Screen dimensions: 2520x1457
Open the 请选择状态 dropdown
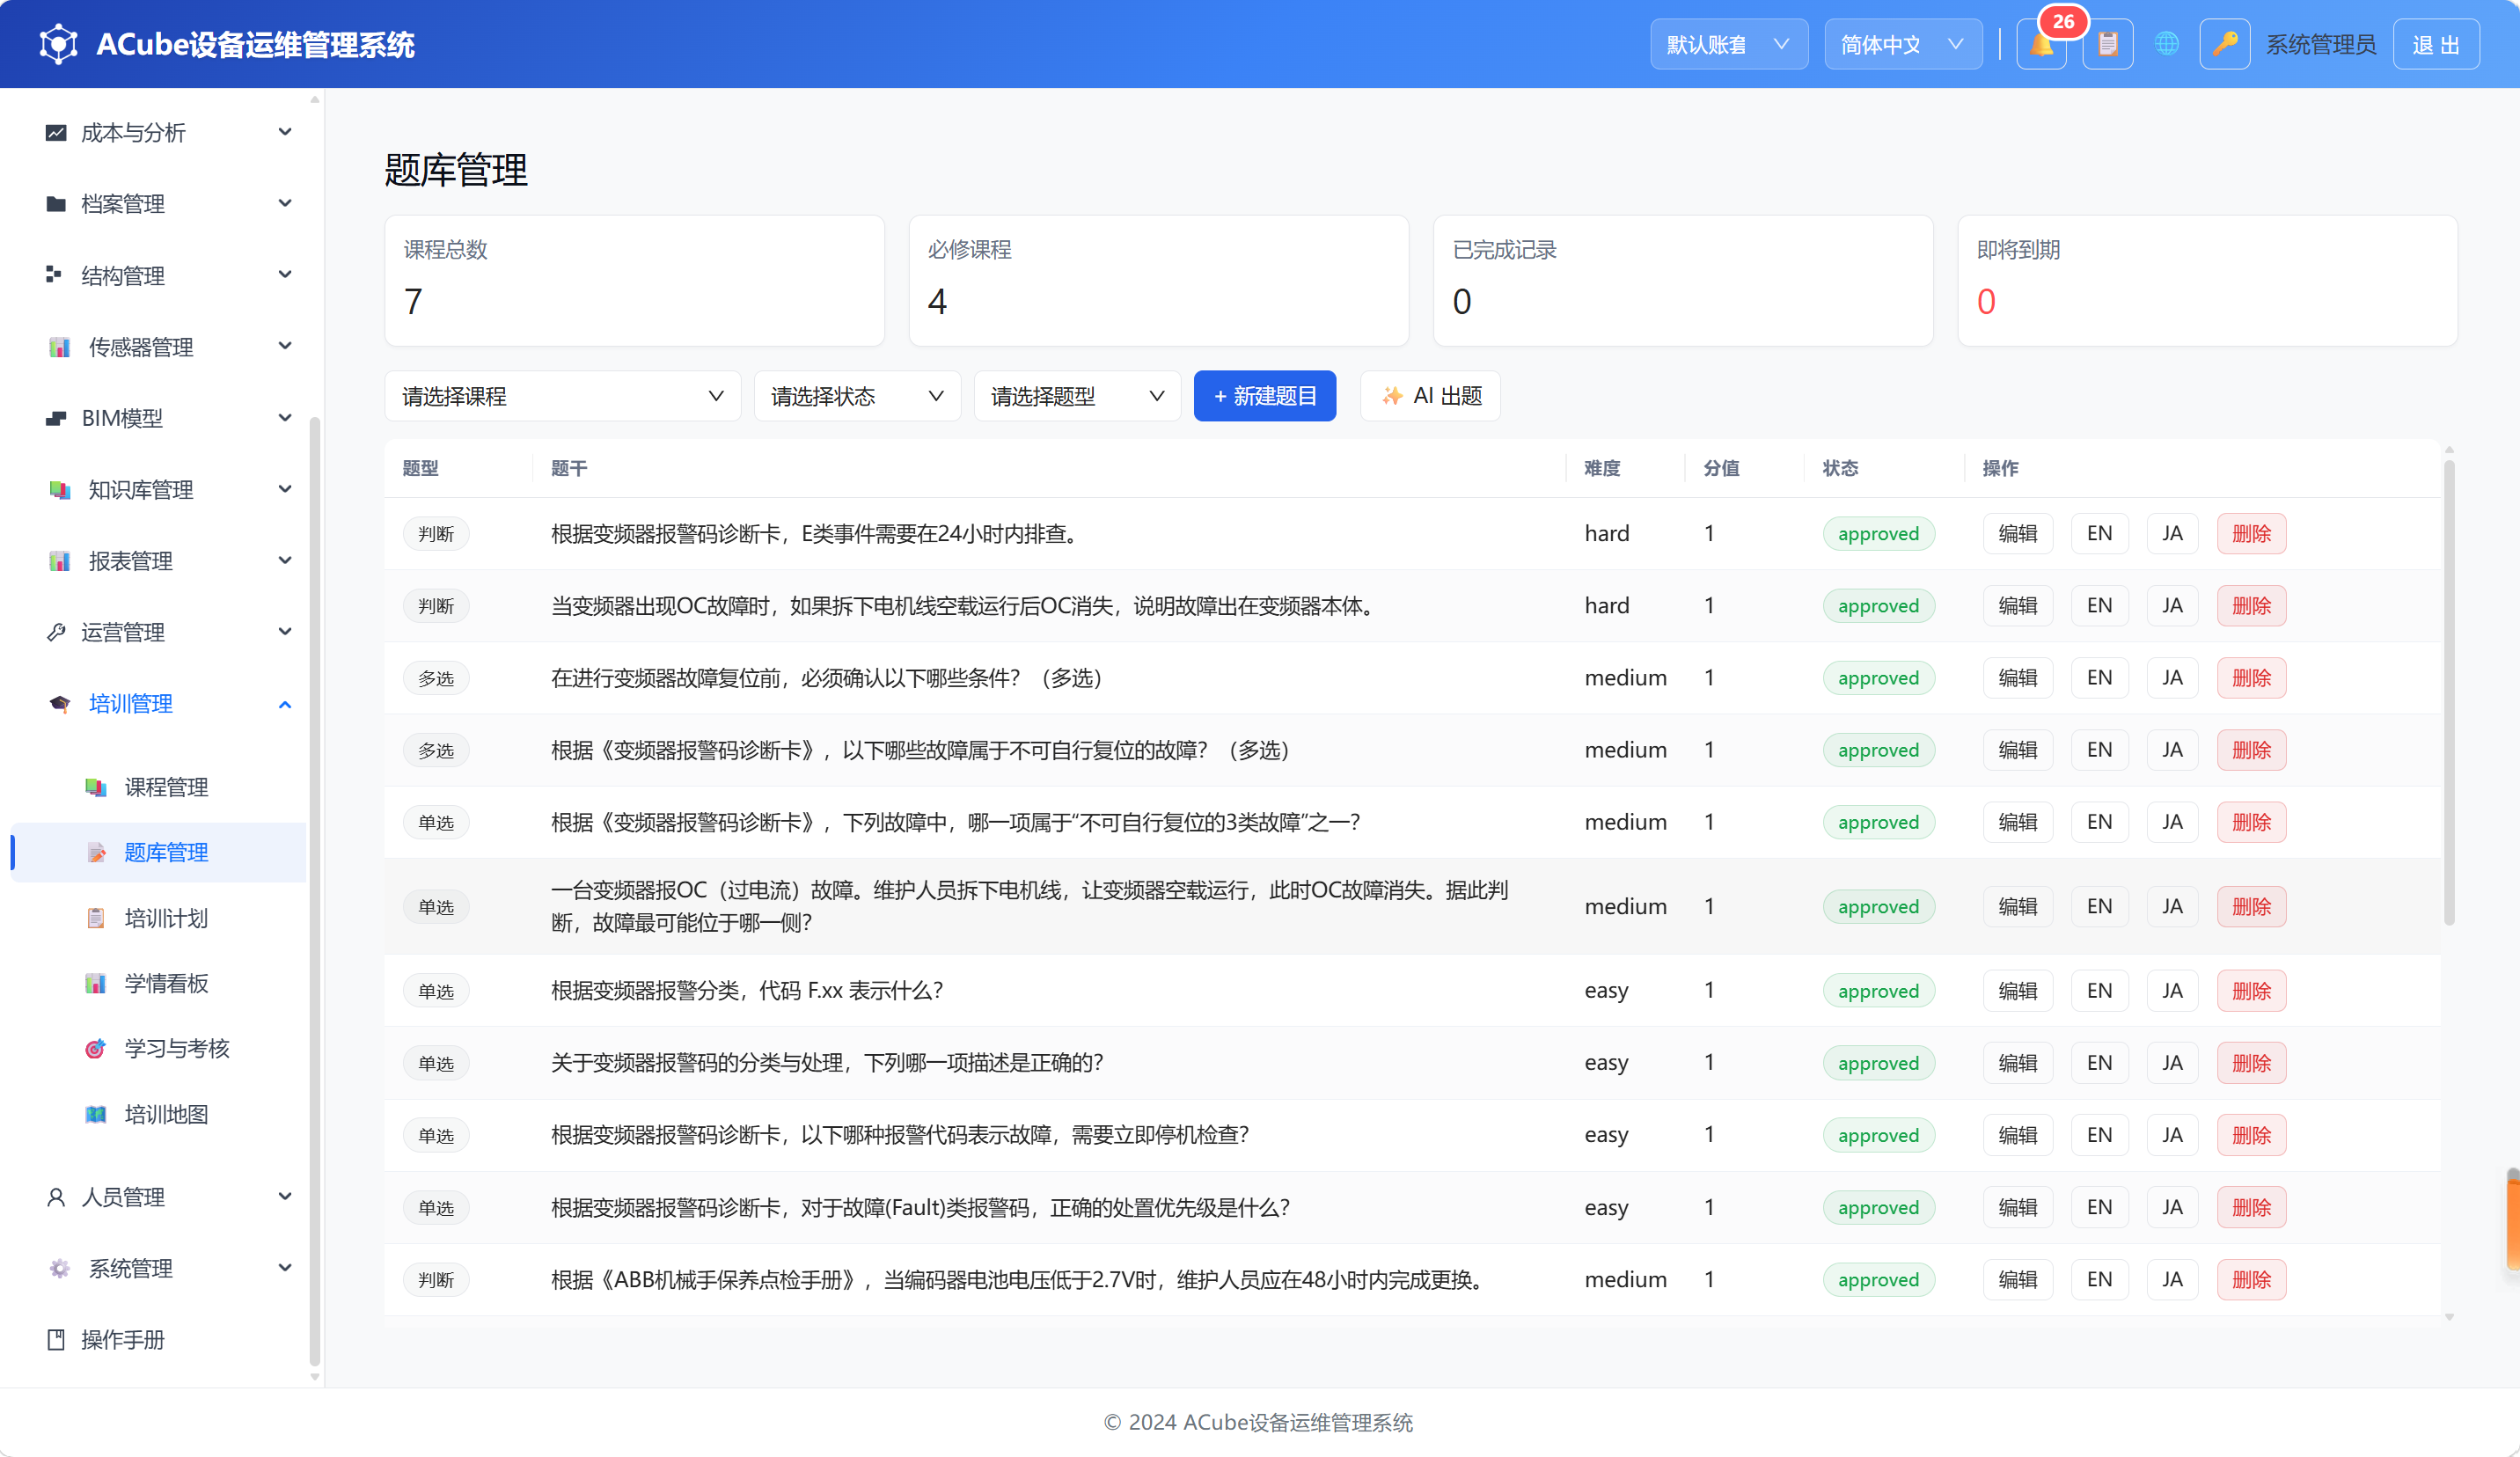click(857, 396)
